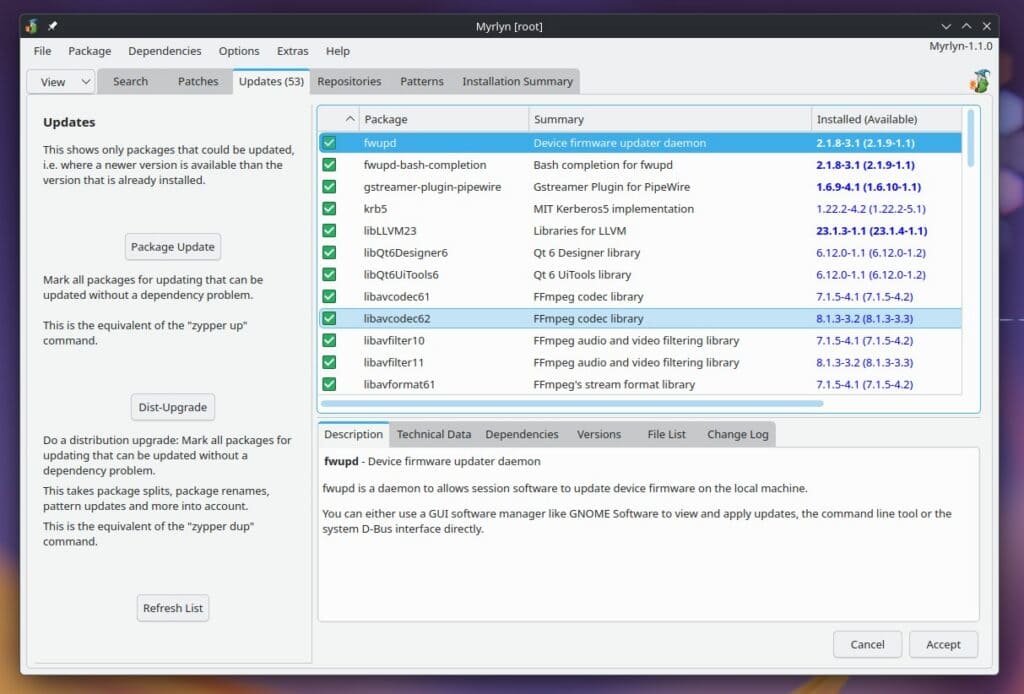The image size is (1024, 694).
Task: Toggle the libQt6Designer6 checkbox
Action: click(x=330, y=253)
